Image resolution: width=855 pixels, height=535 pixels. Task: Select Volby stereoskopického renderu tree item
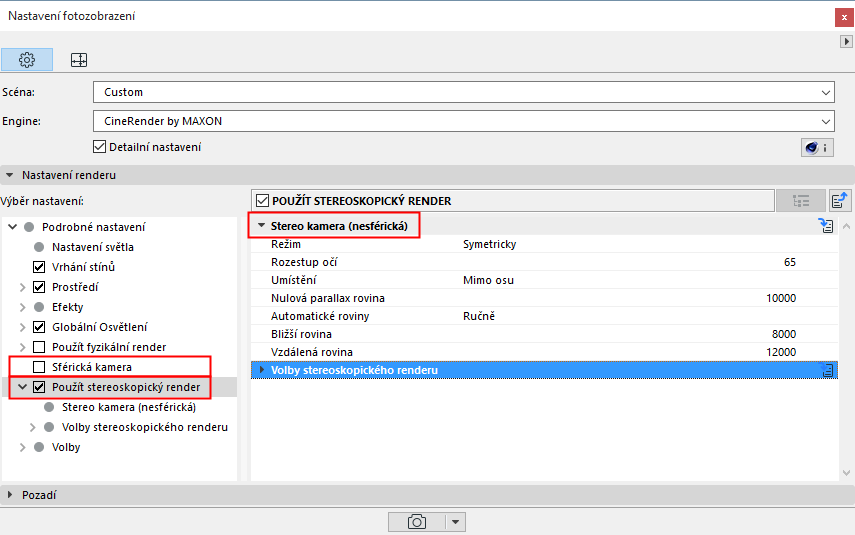144,427
